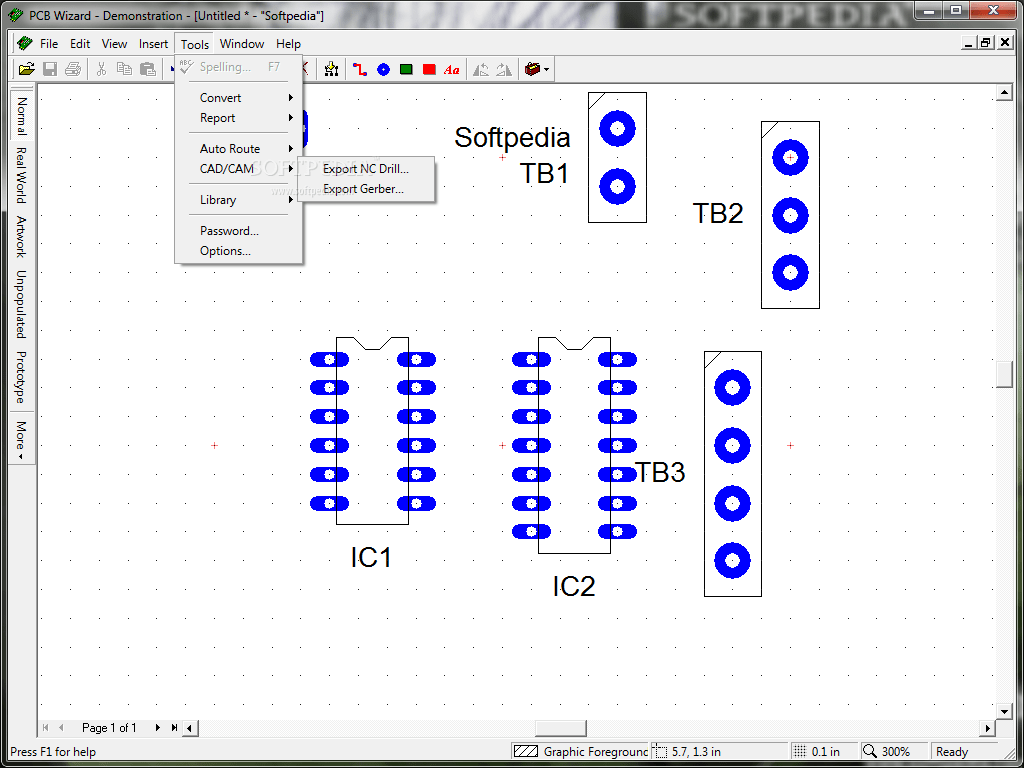Click the grid size icon in status bar
The height and width of the screenshot is (768, 1024).
coord(800,752)
